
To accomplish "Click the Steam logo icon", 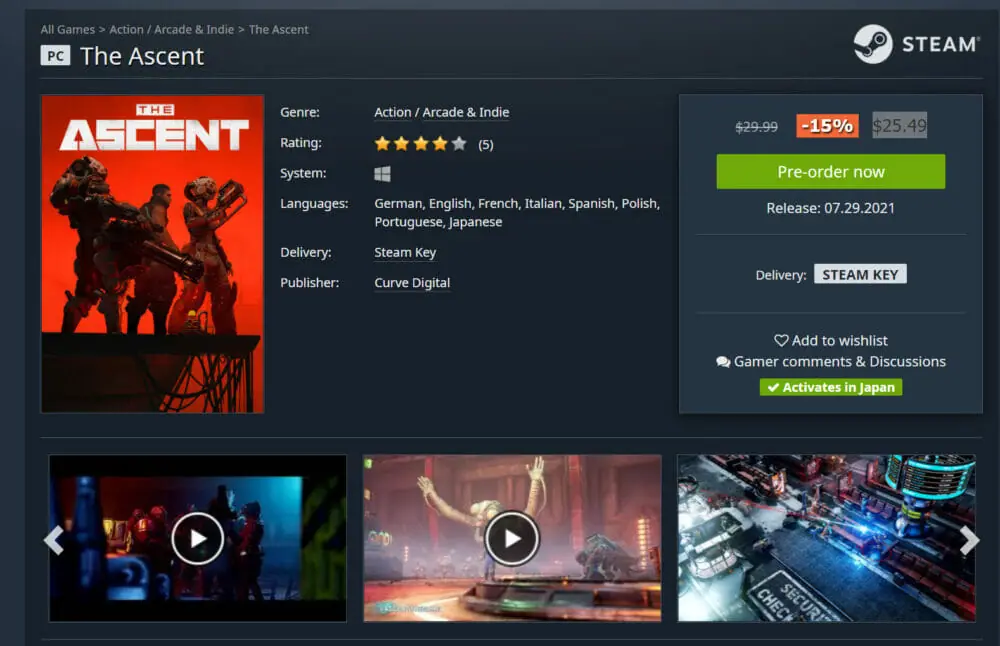I will [872, 44].
